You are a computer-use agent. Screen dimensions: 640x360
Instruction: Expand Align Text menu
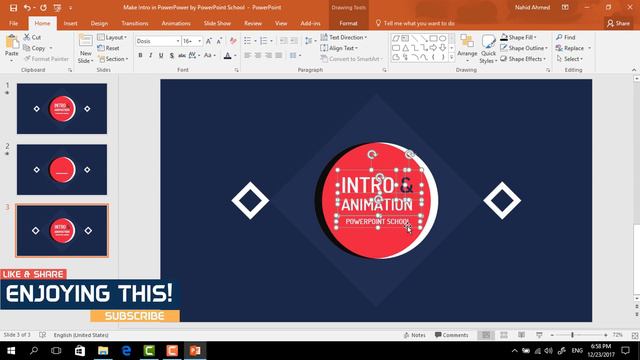339,48
